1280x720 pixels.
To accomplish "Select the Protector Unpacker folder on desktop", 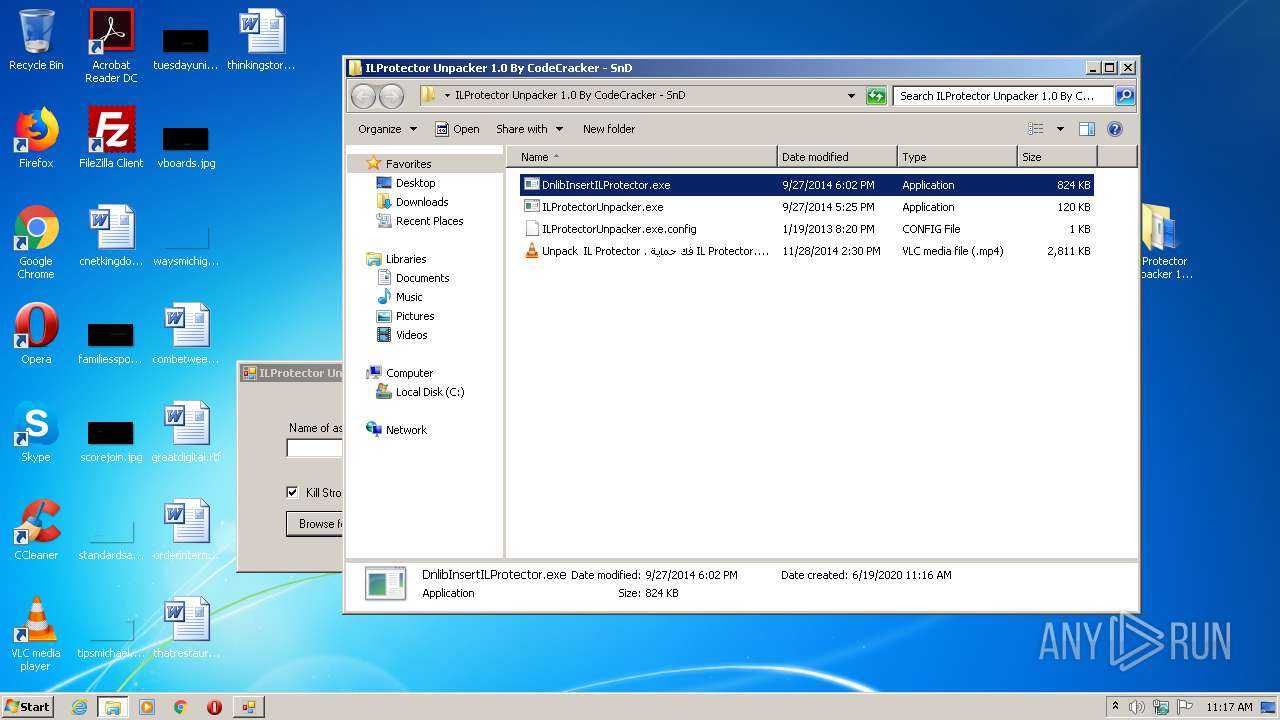I will (x=1164, y=242).
